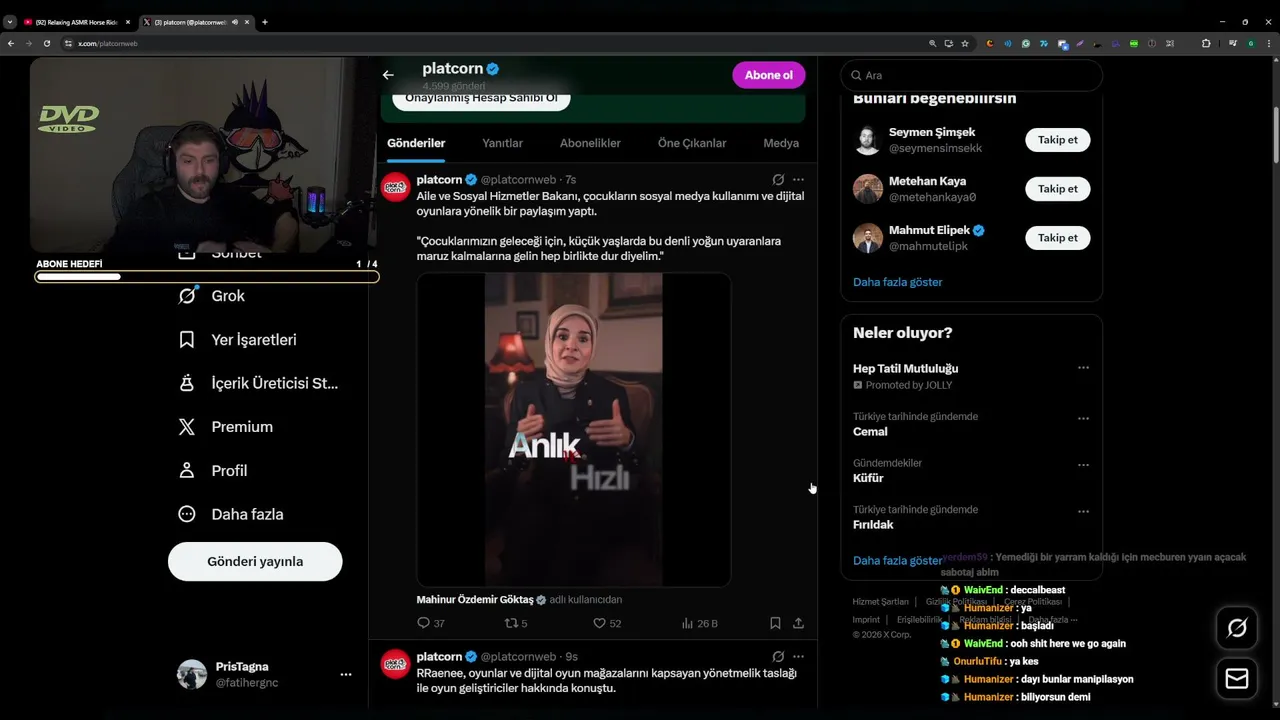Screen dimensions: 1280x720
Task: Ask Grok about the 7s platcorn post
Action: click(778, 180)
